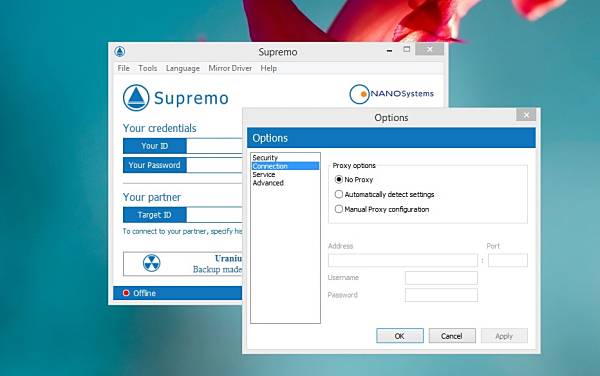This screenshot has width=600, height=376.
Task: Click the Apply button
Action: click(504, 336)
